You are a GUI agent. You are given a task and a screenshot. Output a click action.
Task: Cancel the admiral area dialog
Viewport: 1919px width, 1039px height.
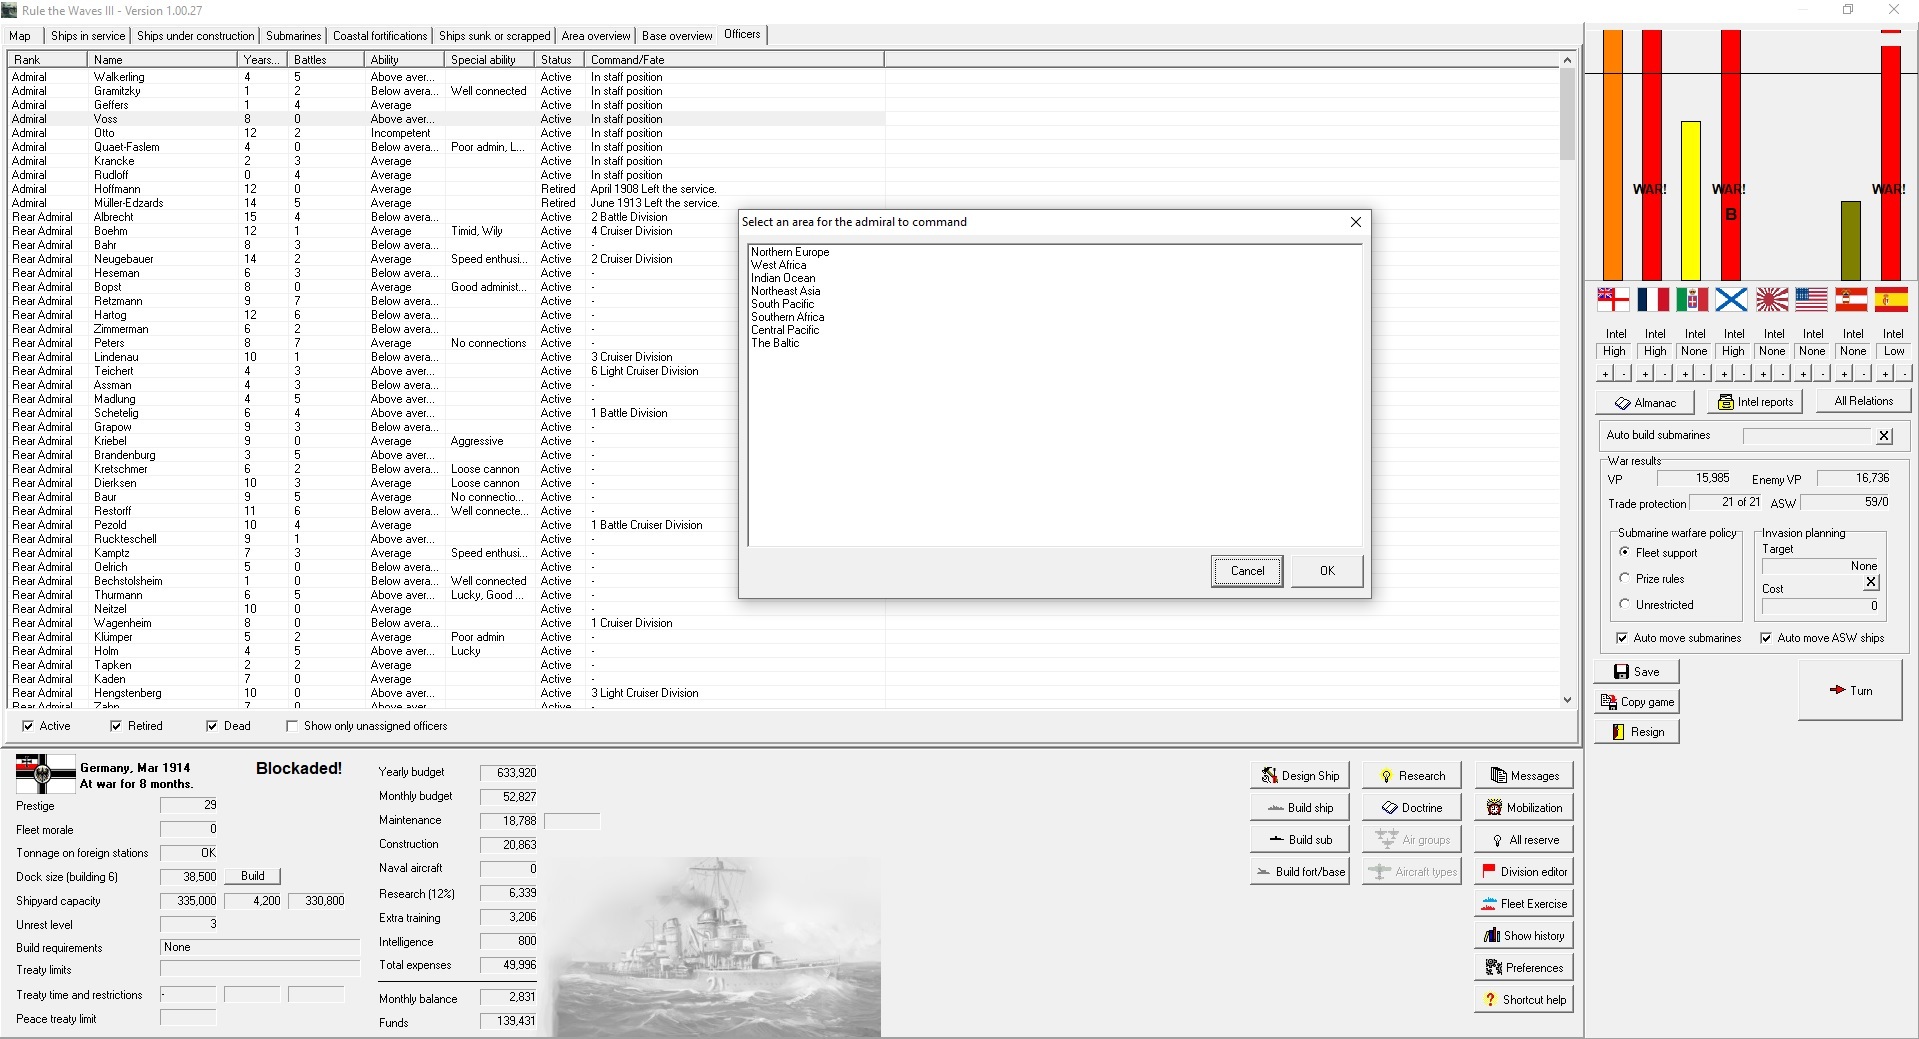[1247, 571]
